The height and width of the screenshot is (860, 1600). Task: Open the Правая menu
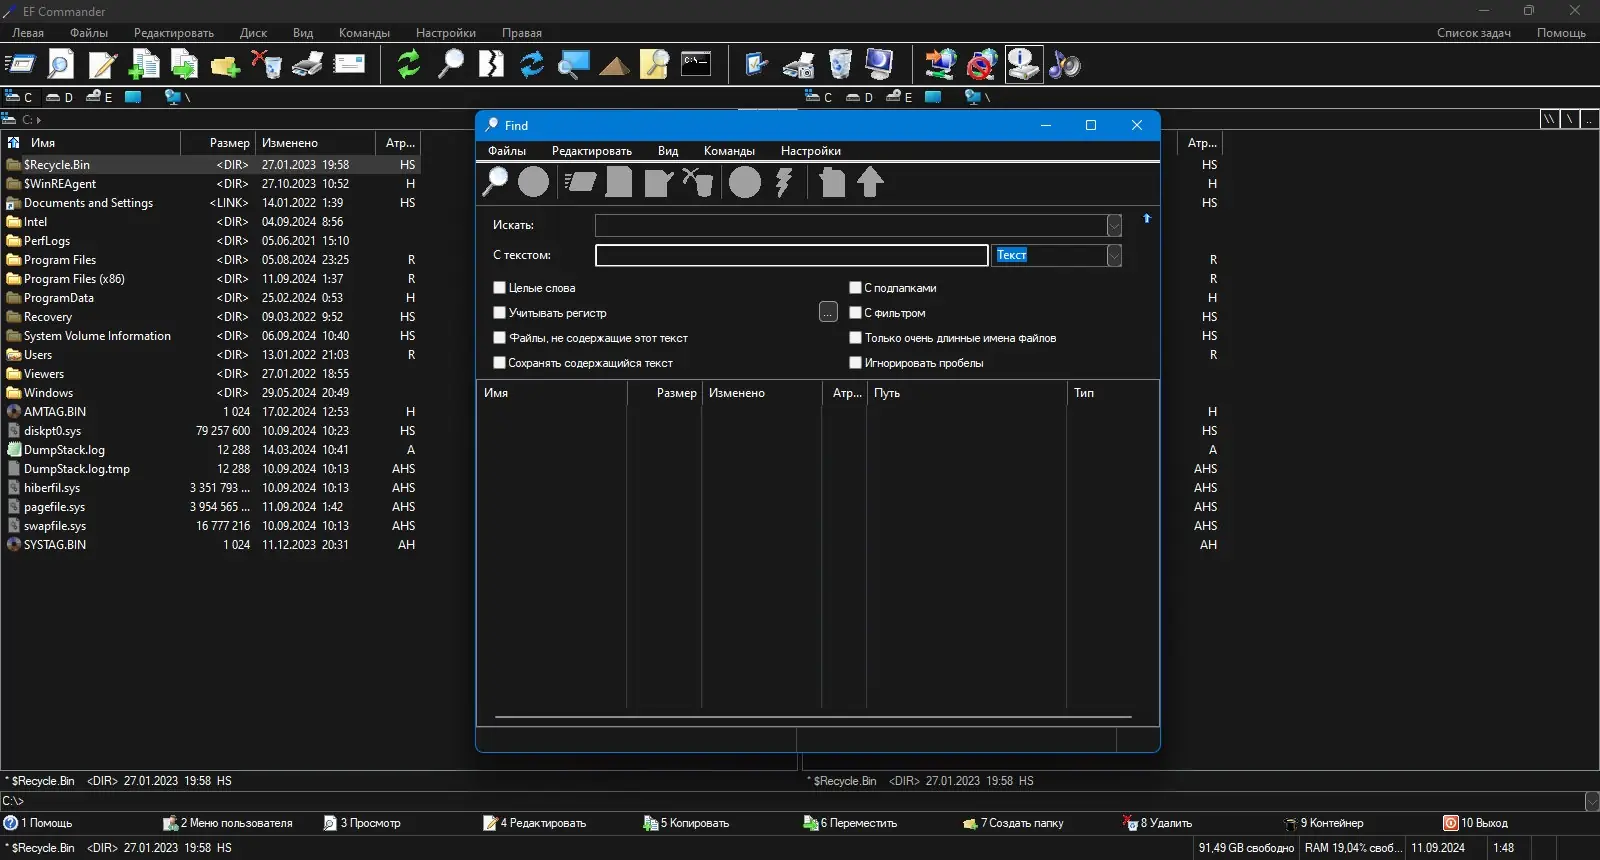(522, 33)
